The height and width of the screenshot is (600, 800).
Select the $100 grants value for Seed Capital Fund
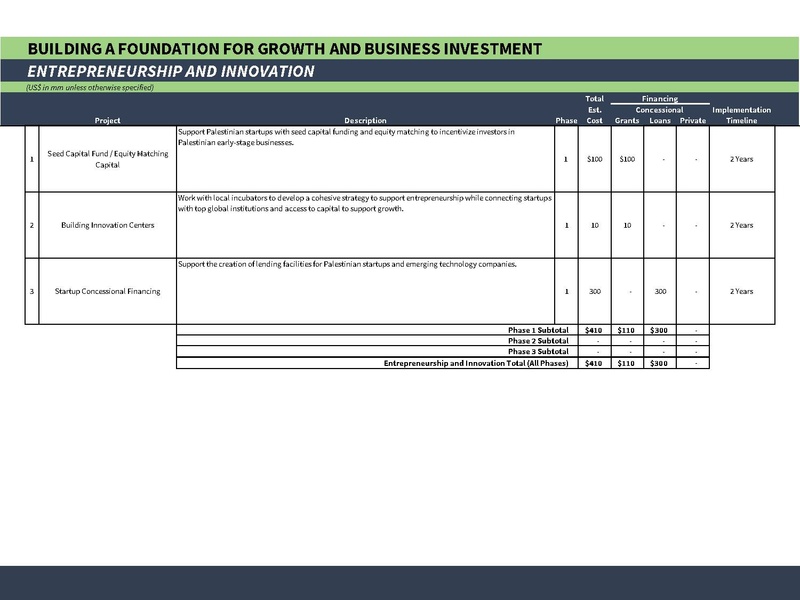(x=627, y=159)
